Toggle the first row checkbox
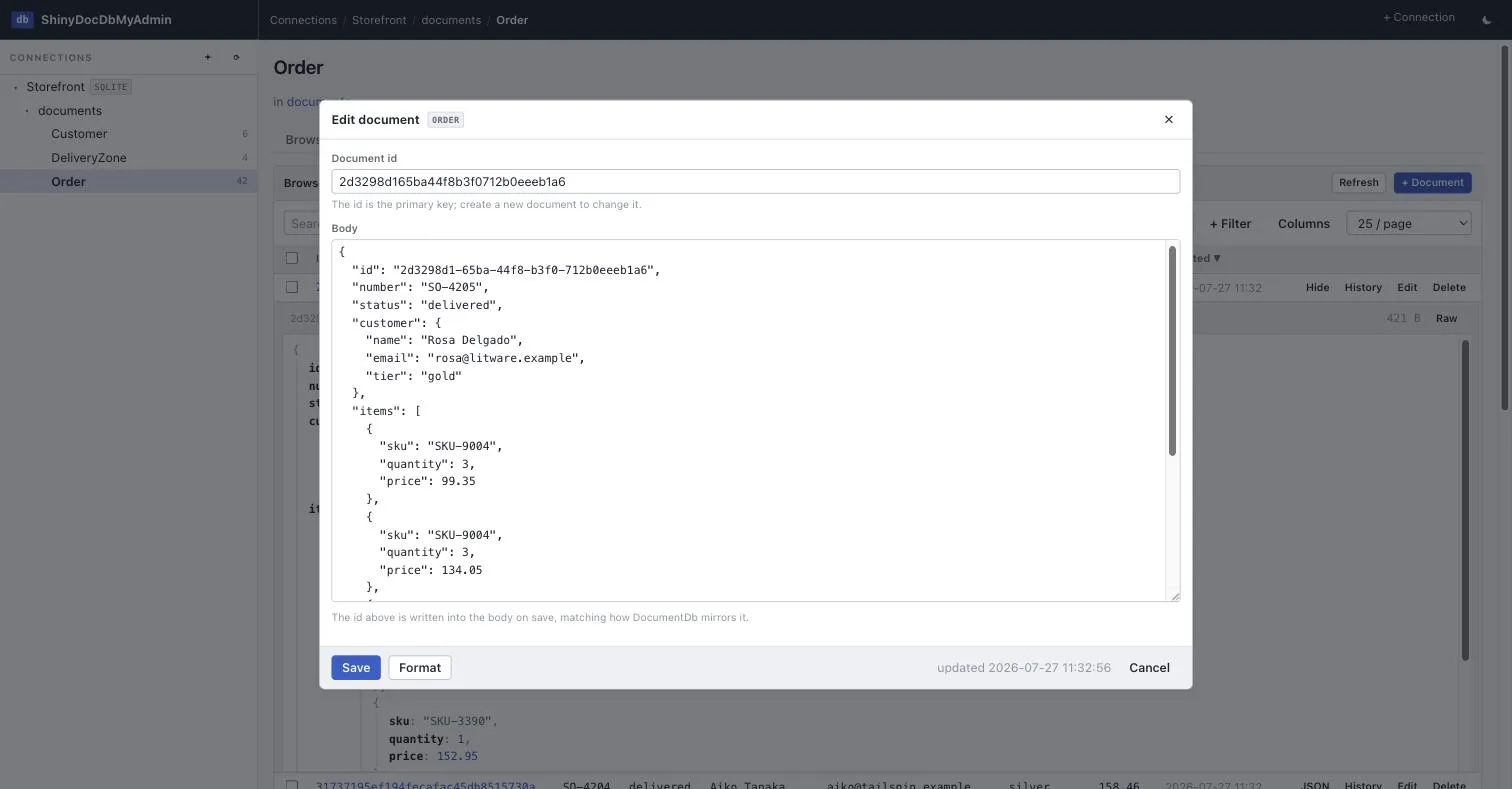 point(292,287)
